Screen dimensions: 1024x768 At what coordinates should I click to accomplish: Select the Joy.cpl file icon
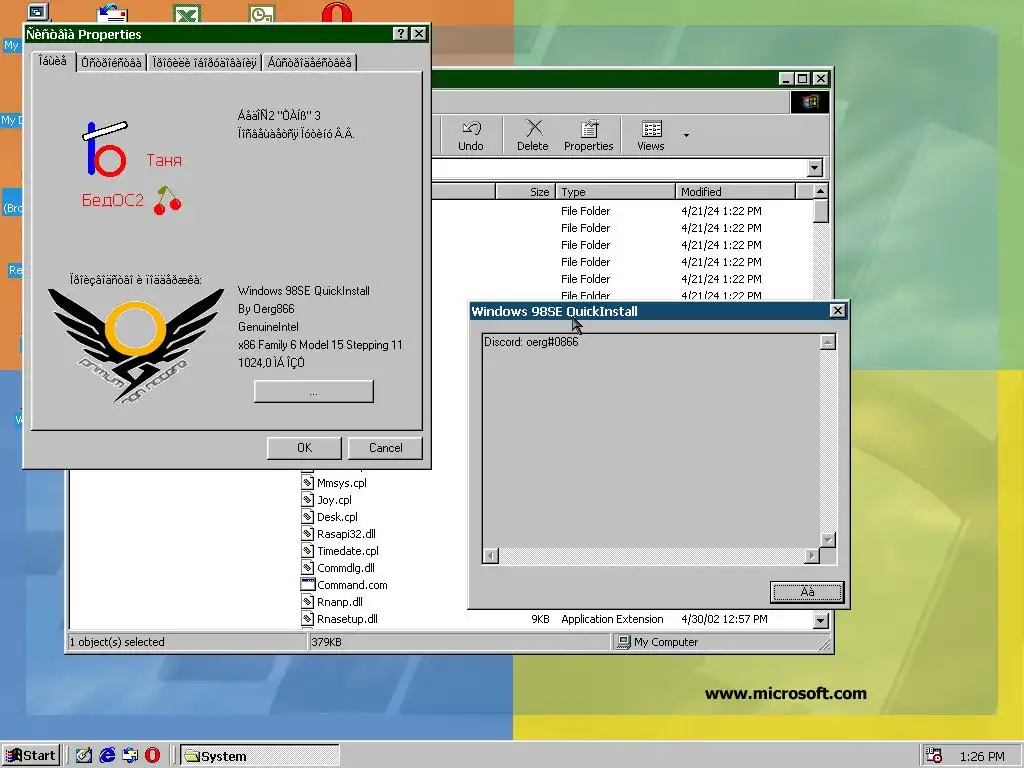[x=308, y=500]
